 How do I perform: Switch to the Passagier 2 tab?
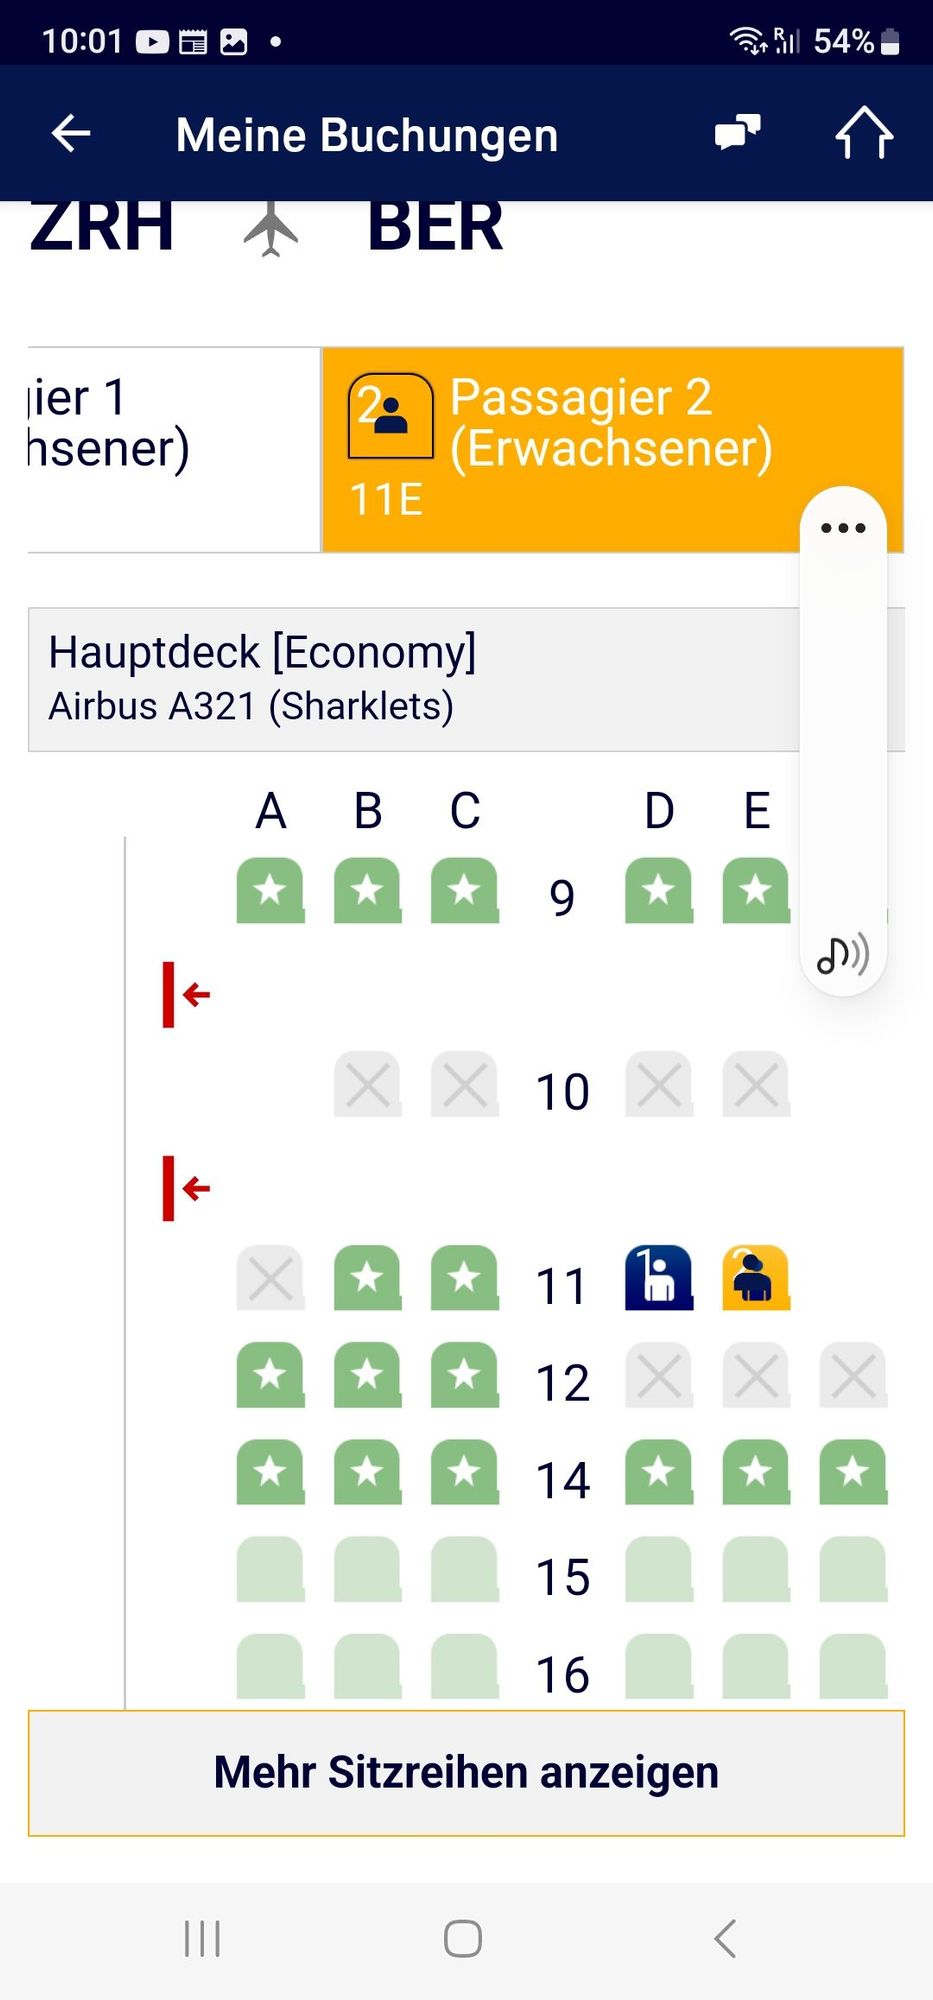pos(613,450)
